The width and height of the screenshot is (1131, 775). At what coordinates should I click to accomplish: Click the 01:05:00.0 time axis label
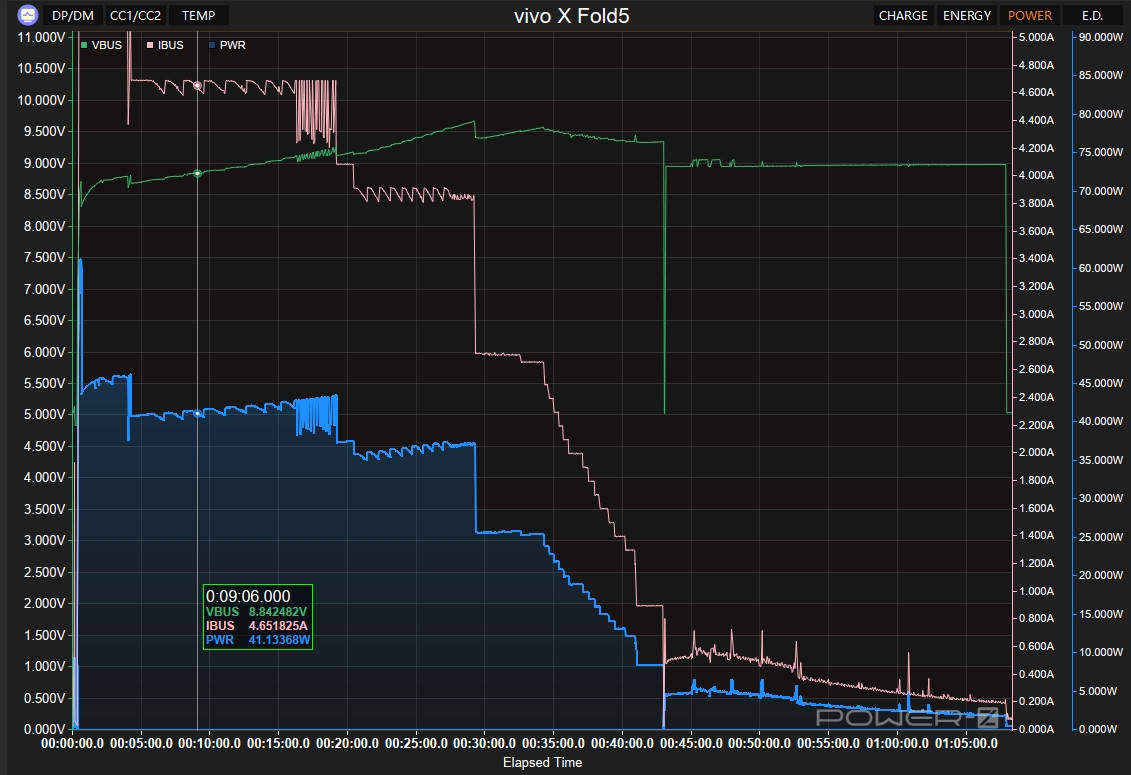[967, 743]
